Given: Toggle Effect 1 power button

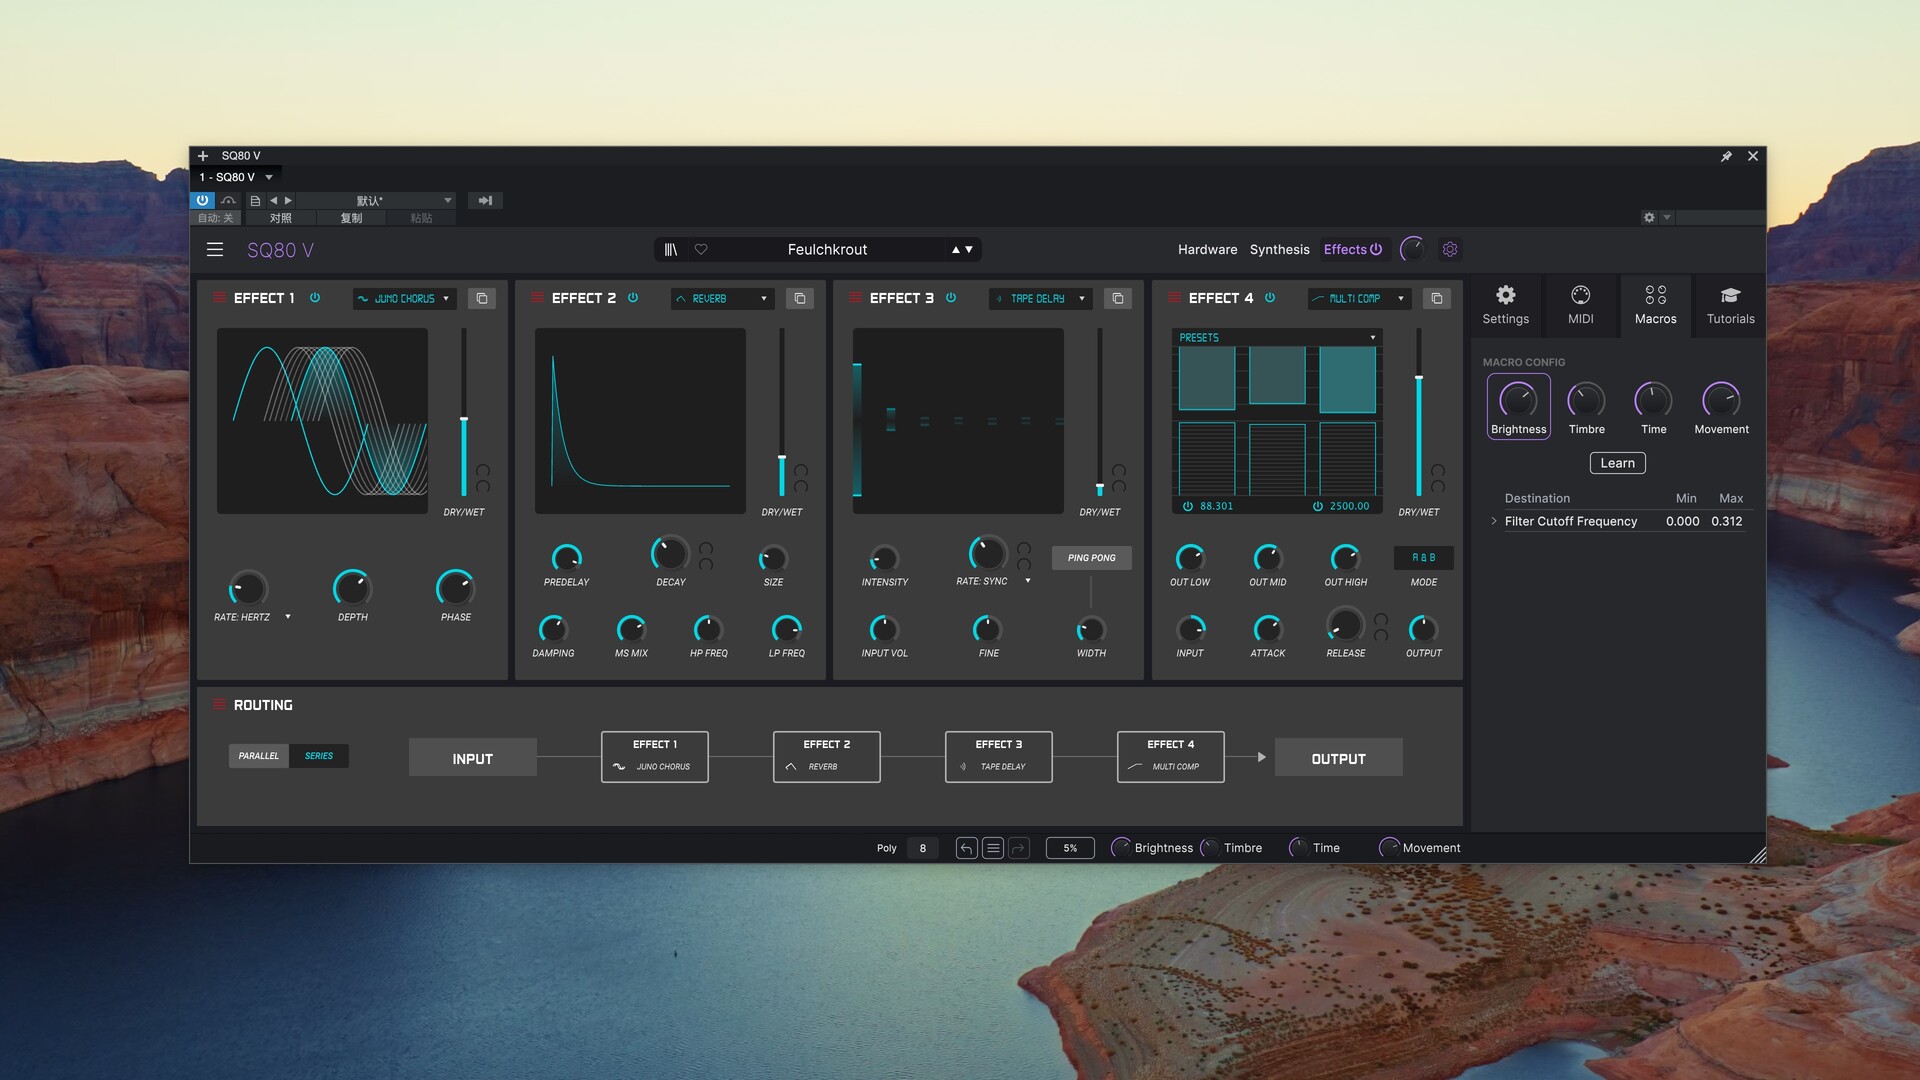Looking at the screenshot, I should click(315, 298).
